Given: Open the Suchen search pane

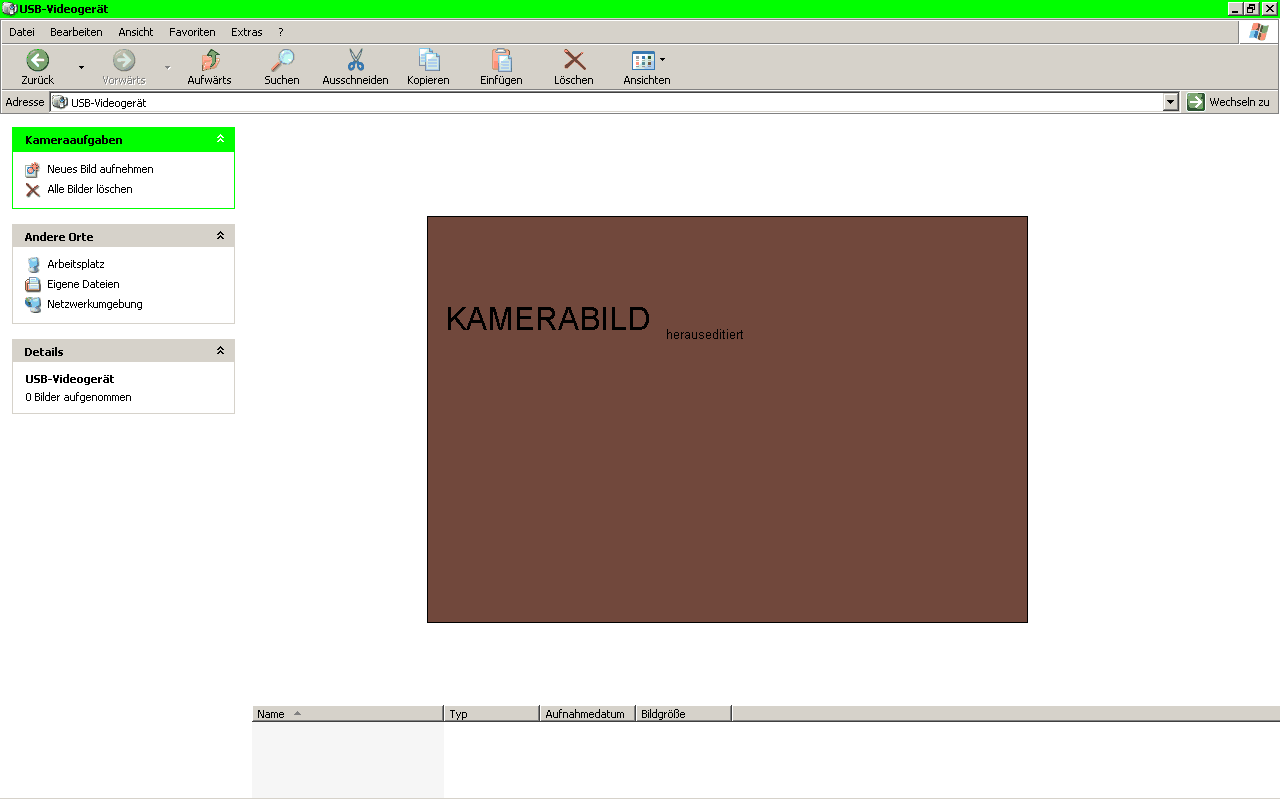Looking at the screenshot, I should 282,67.
